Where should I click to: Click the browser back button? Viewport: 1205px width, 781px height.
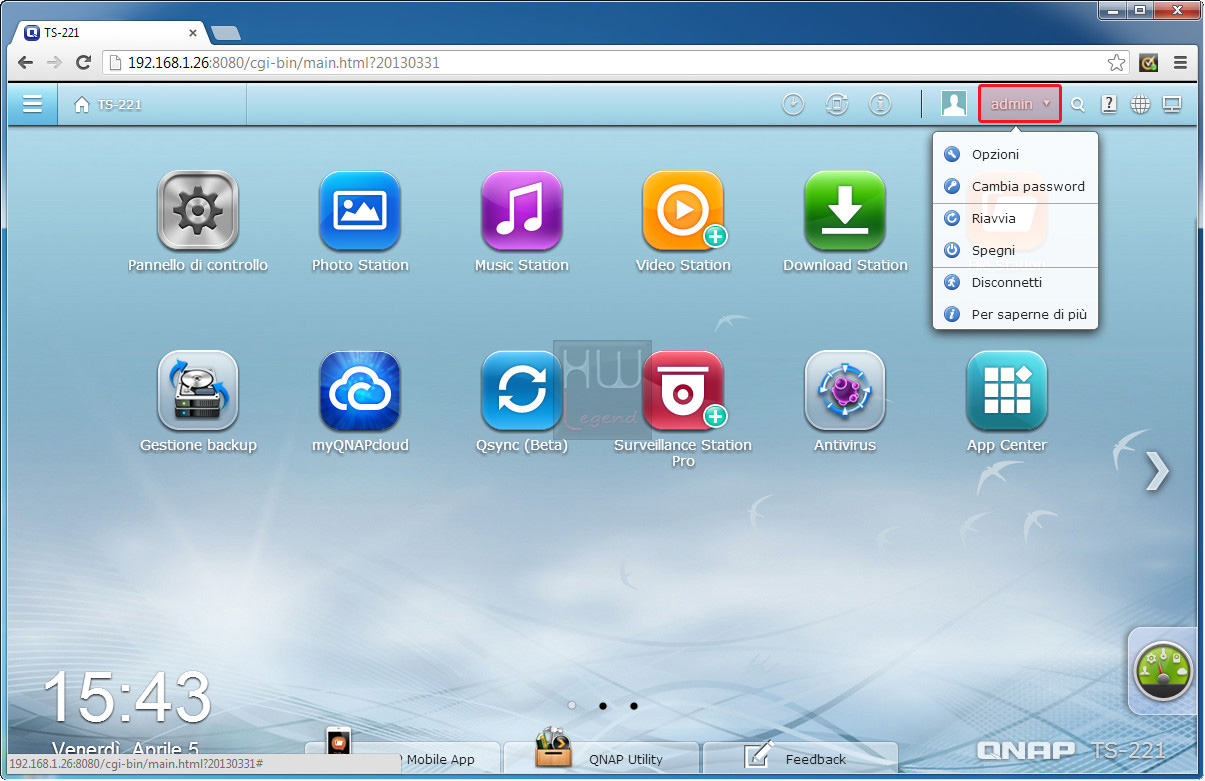click(x=26, y=62)
